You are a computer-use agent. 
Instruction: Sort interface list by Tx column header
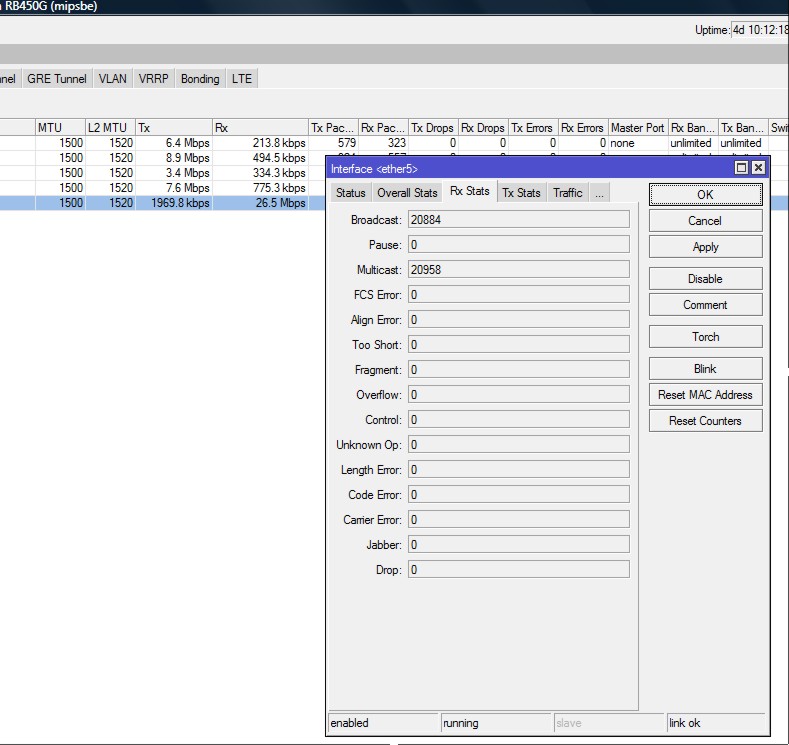pyautogui.click(x=173, y=128)
